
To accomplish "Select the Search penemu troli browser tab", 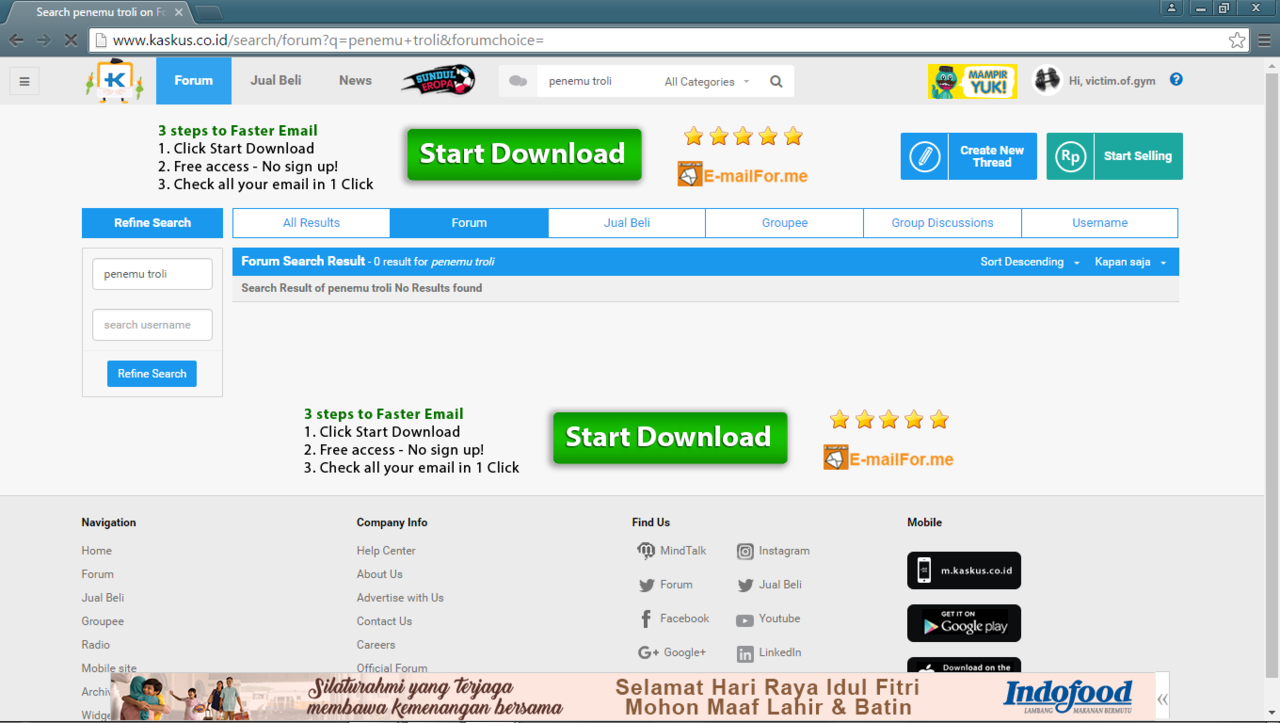I will coord(100,12).
